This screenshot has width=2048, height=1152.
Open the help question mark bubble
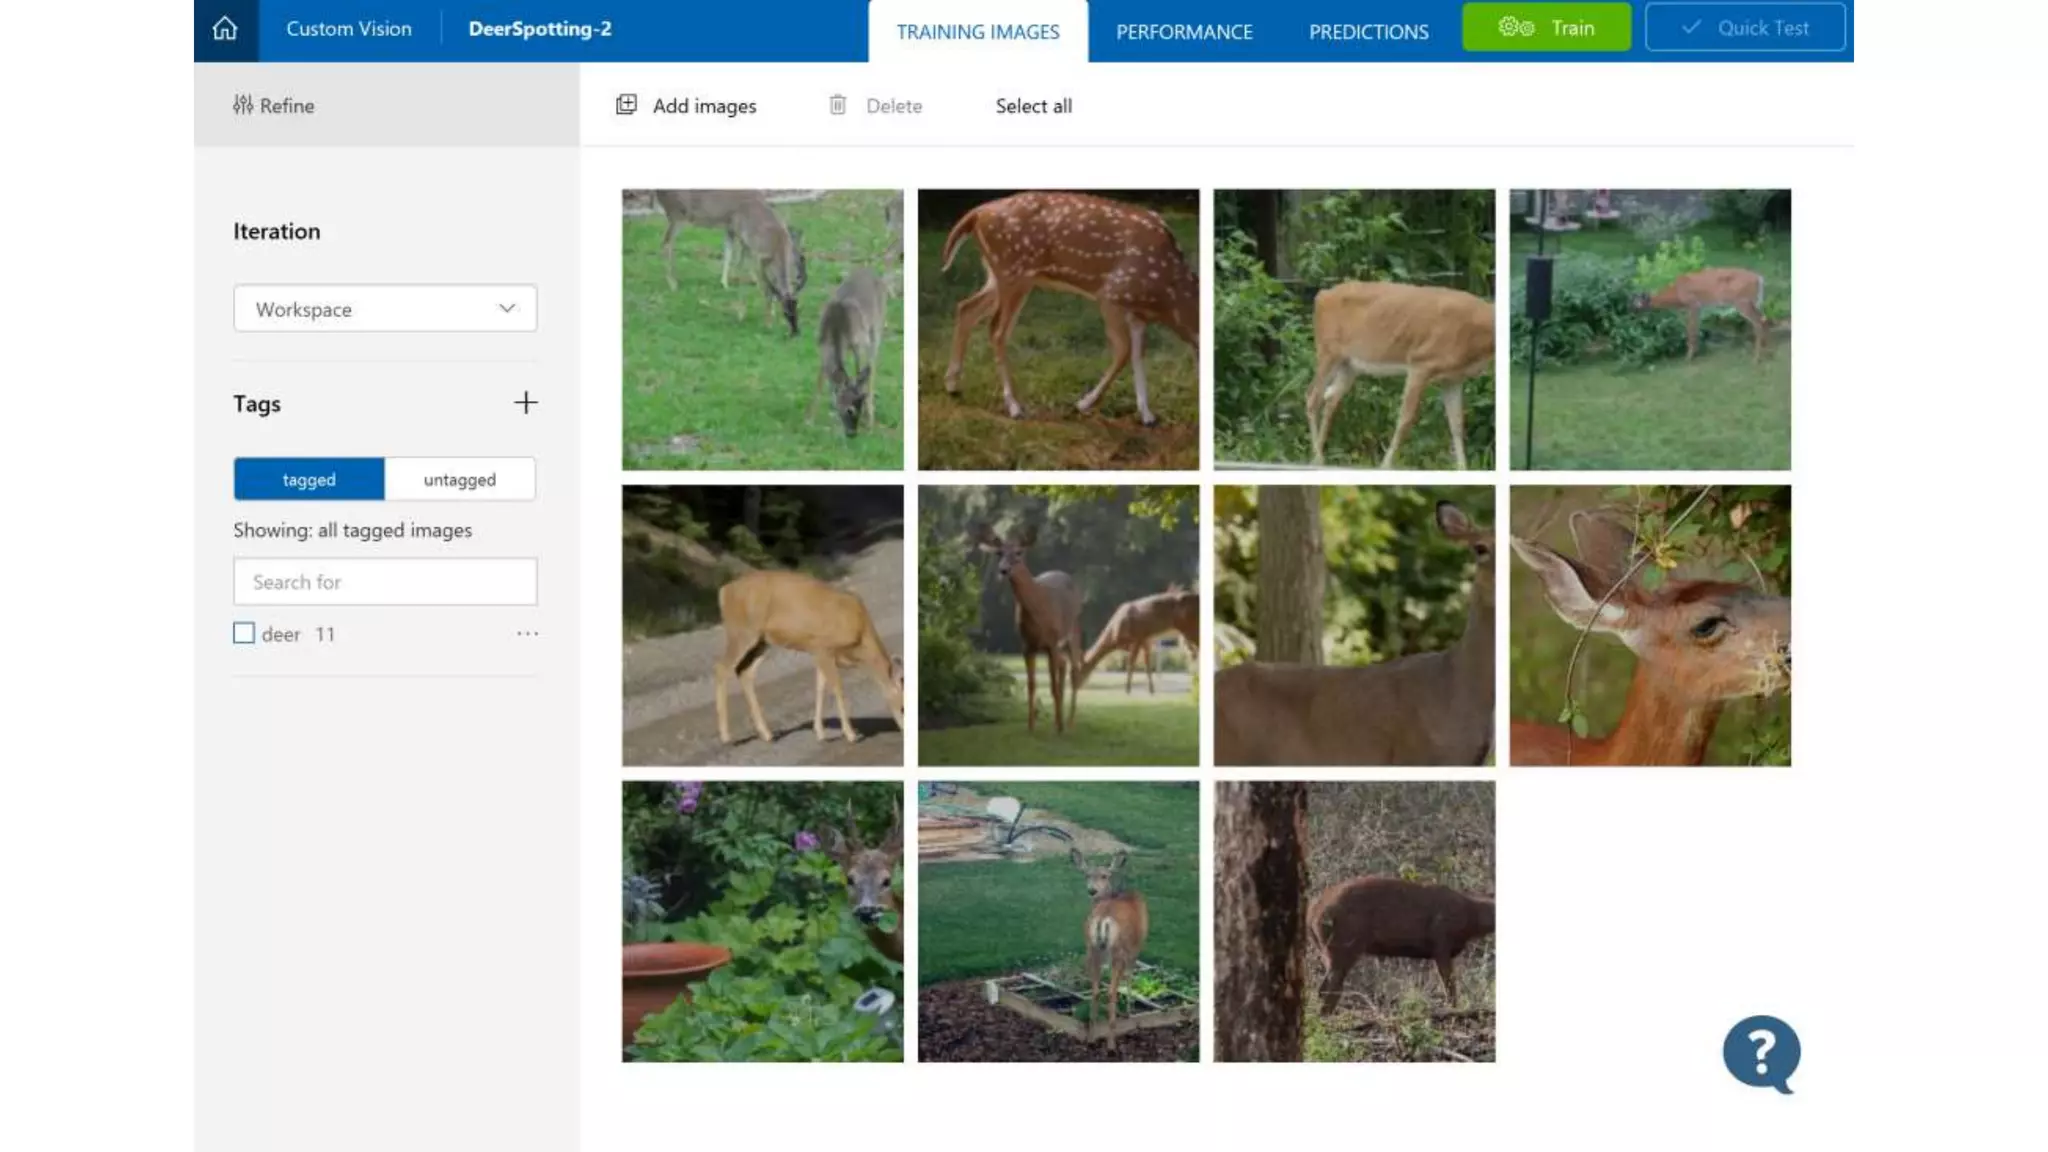tap(1761, 1053)
